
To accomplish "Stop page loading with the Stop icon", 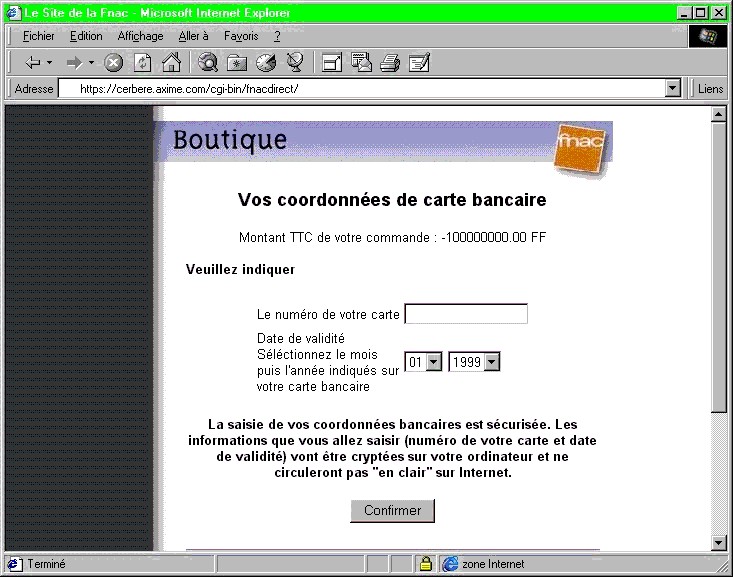I will tap(113, 63).
